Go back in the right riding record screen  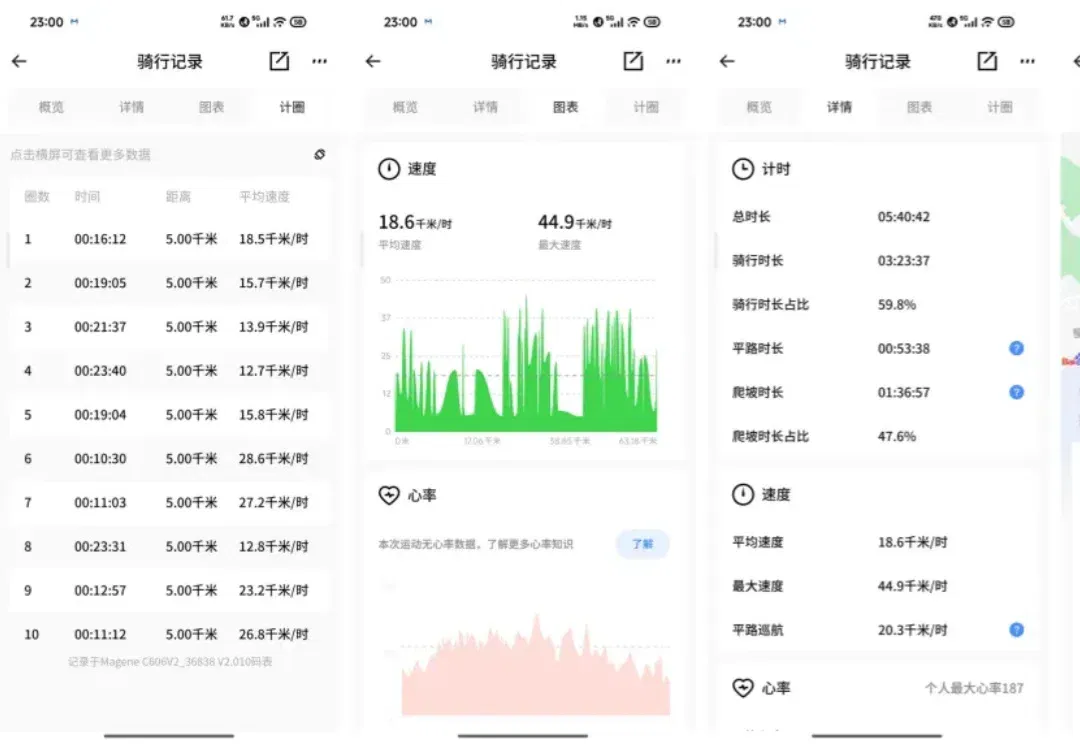727,61
